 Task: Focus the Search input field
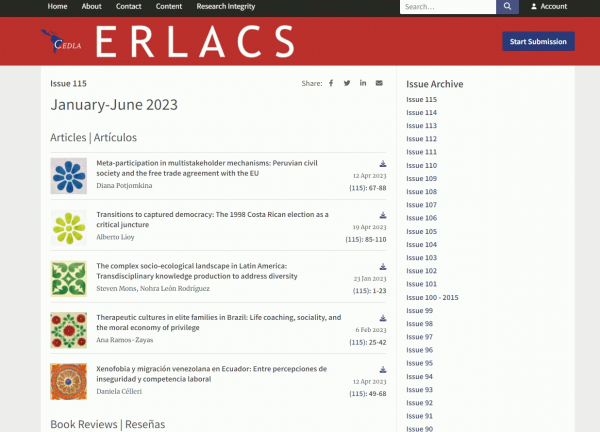(x=448, y=7)
